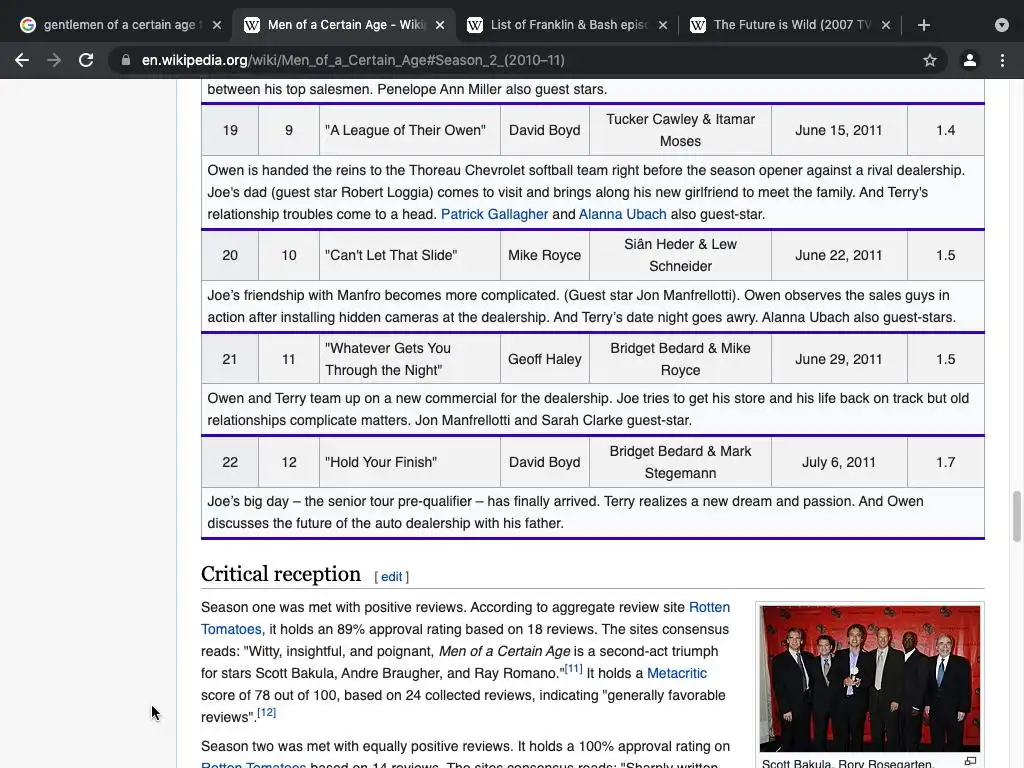The width and height of the screenshot is (1024, 768).
Task: Open the Peabody Awards cast photo
Action: [870, 679]
